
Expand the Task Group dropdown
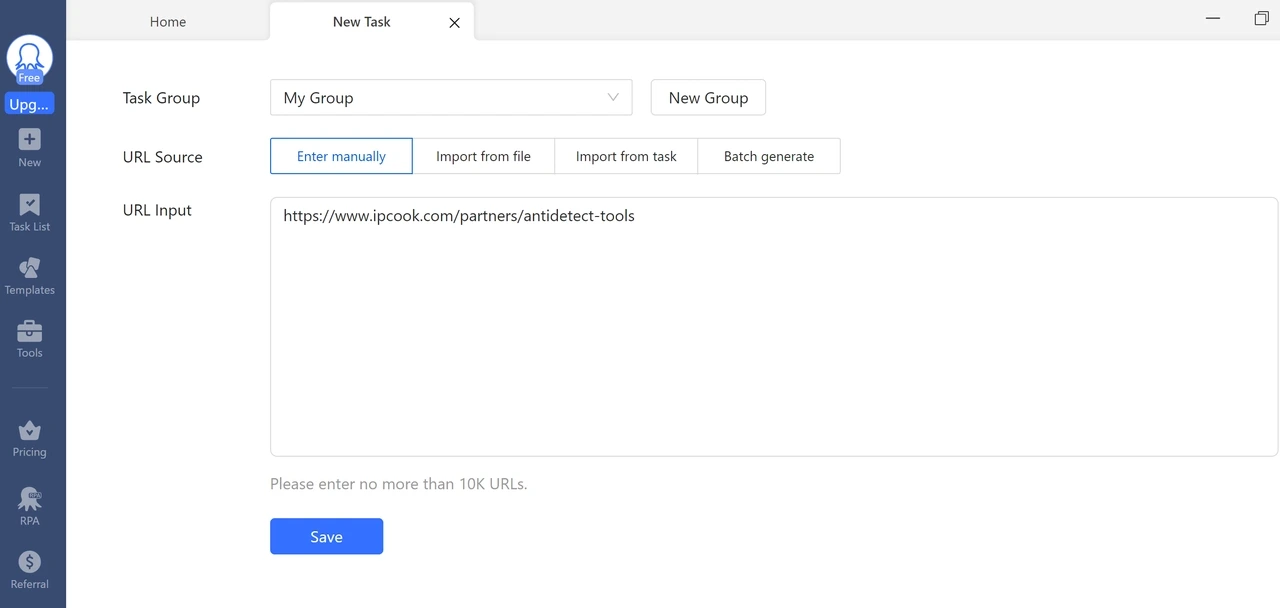pos(612,97)
